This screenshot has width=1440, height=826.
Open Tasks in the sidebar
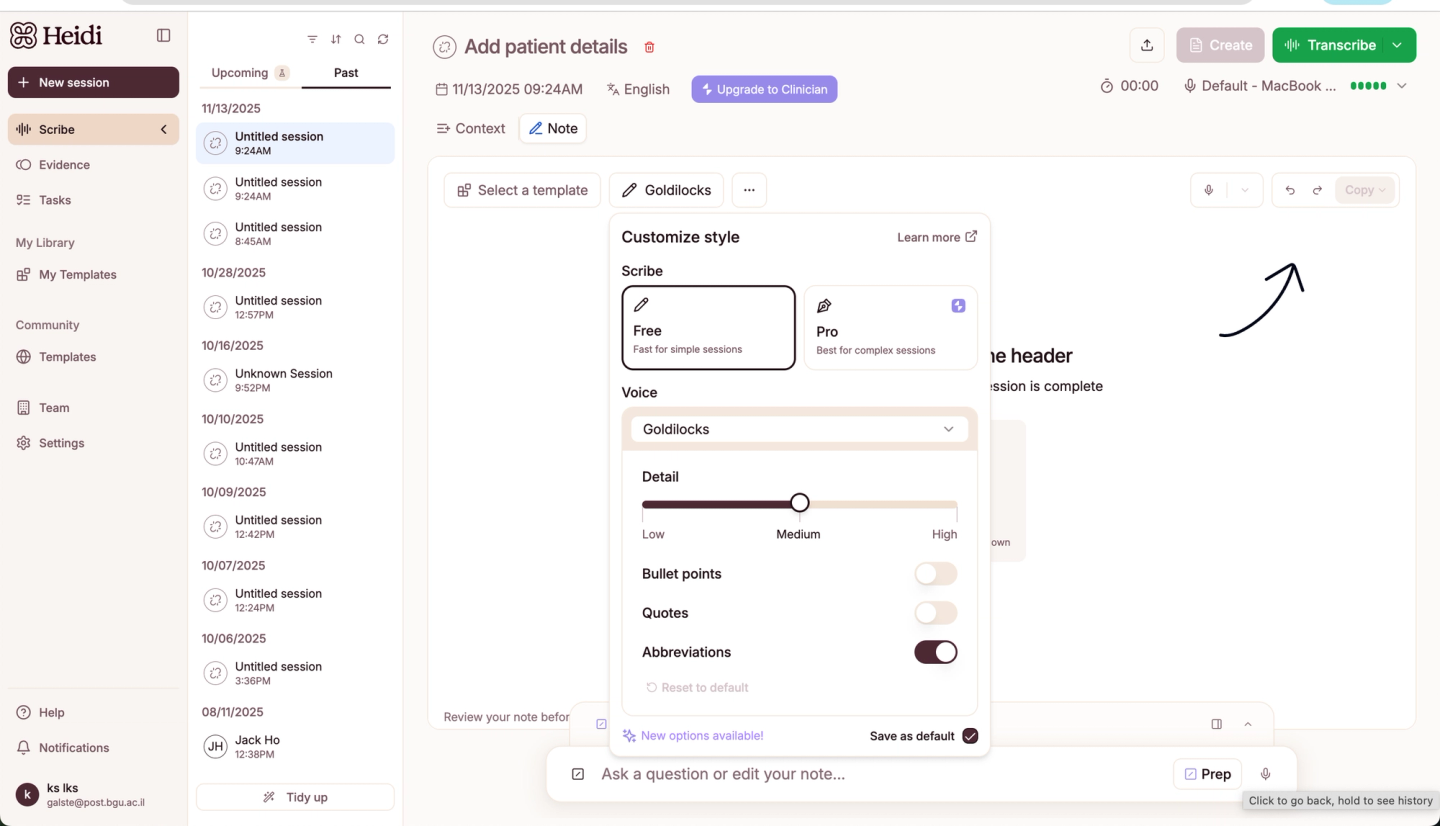coord(93,200)
